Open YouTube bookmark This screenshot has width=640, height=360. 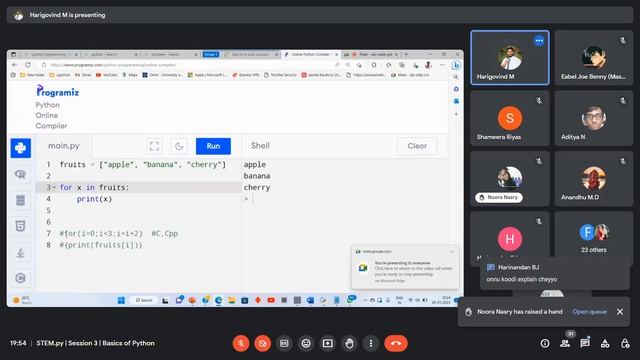[107, 75]
